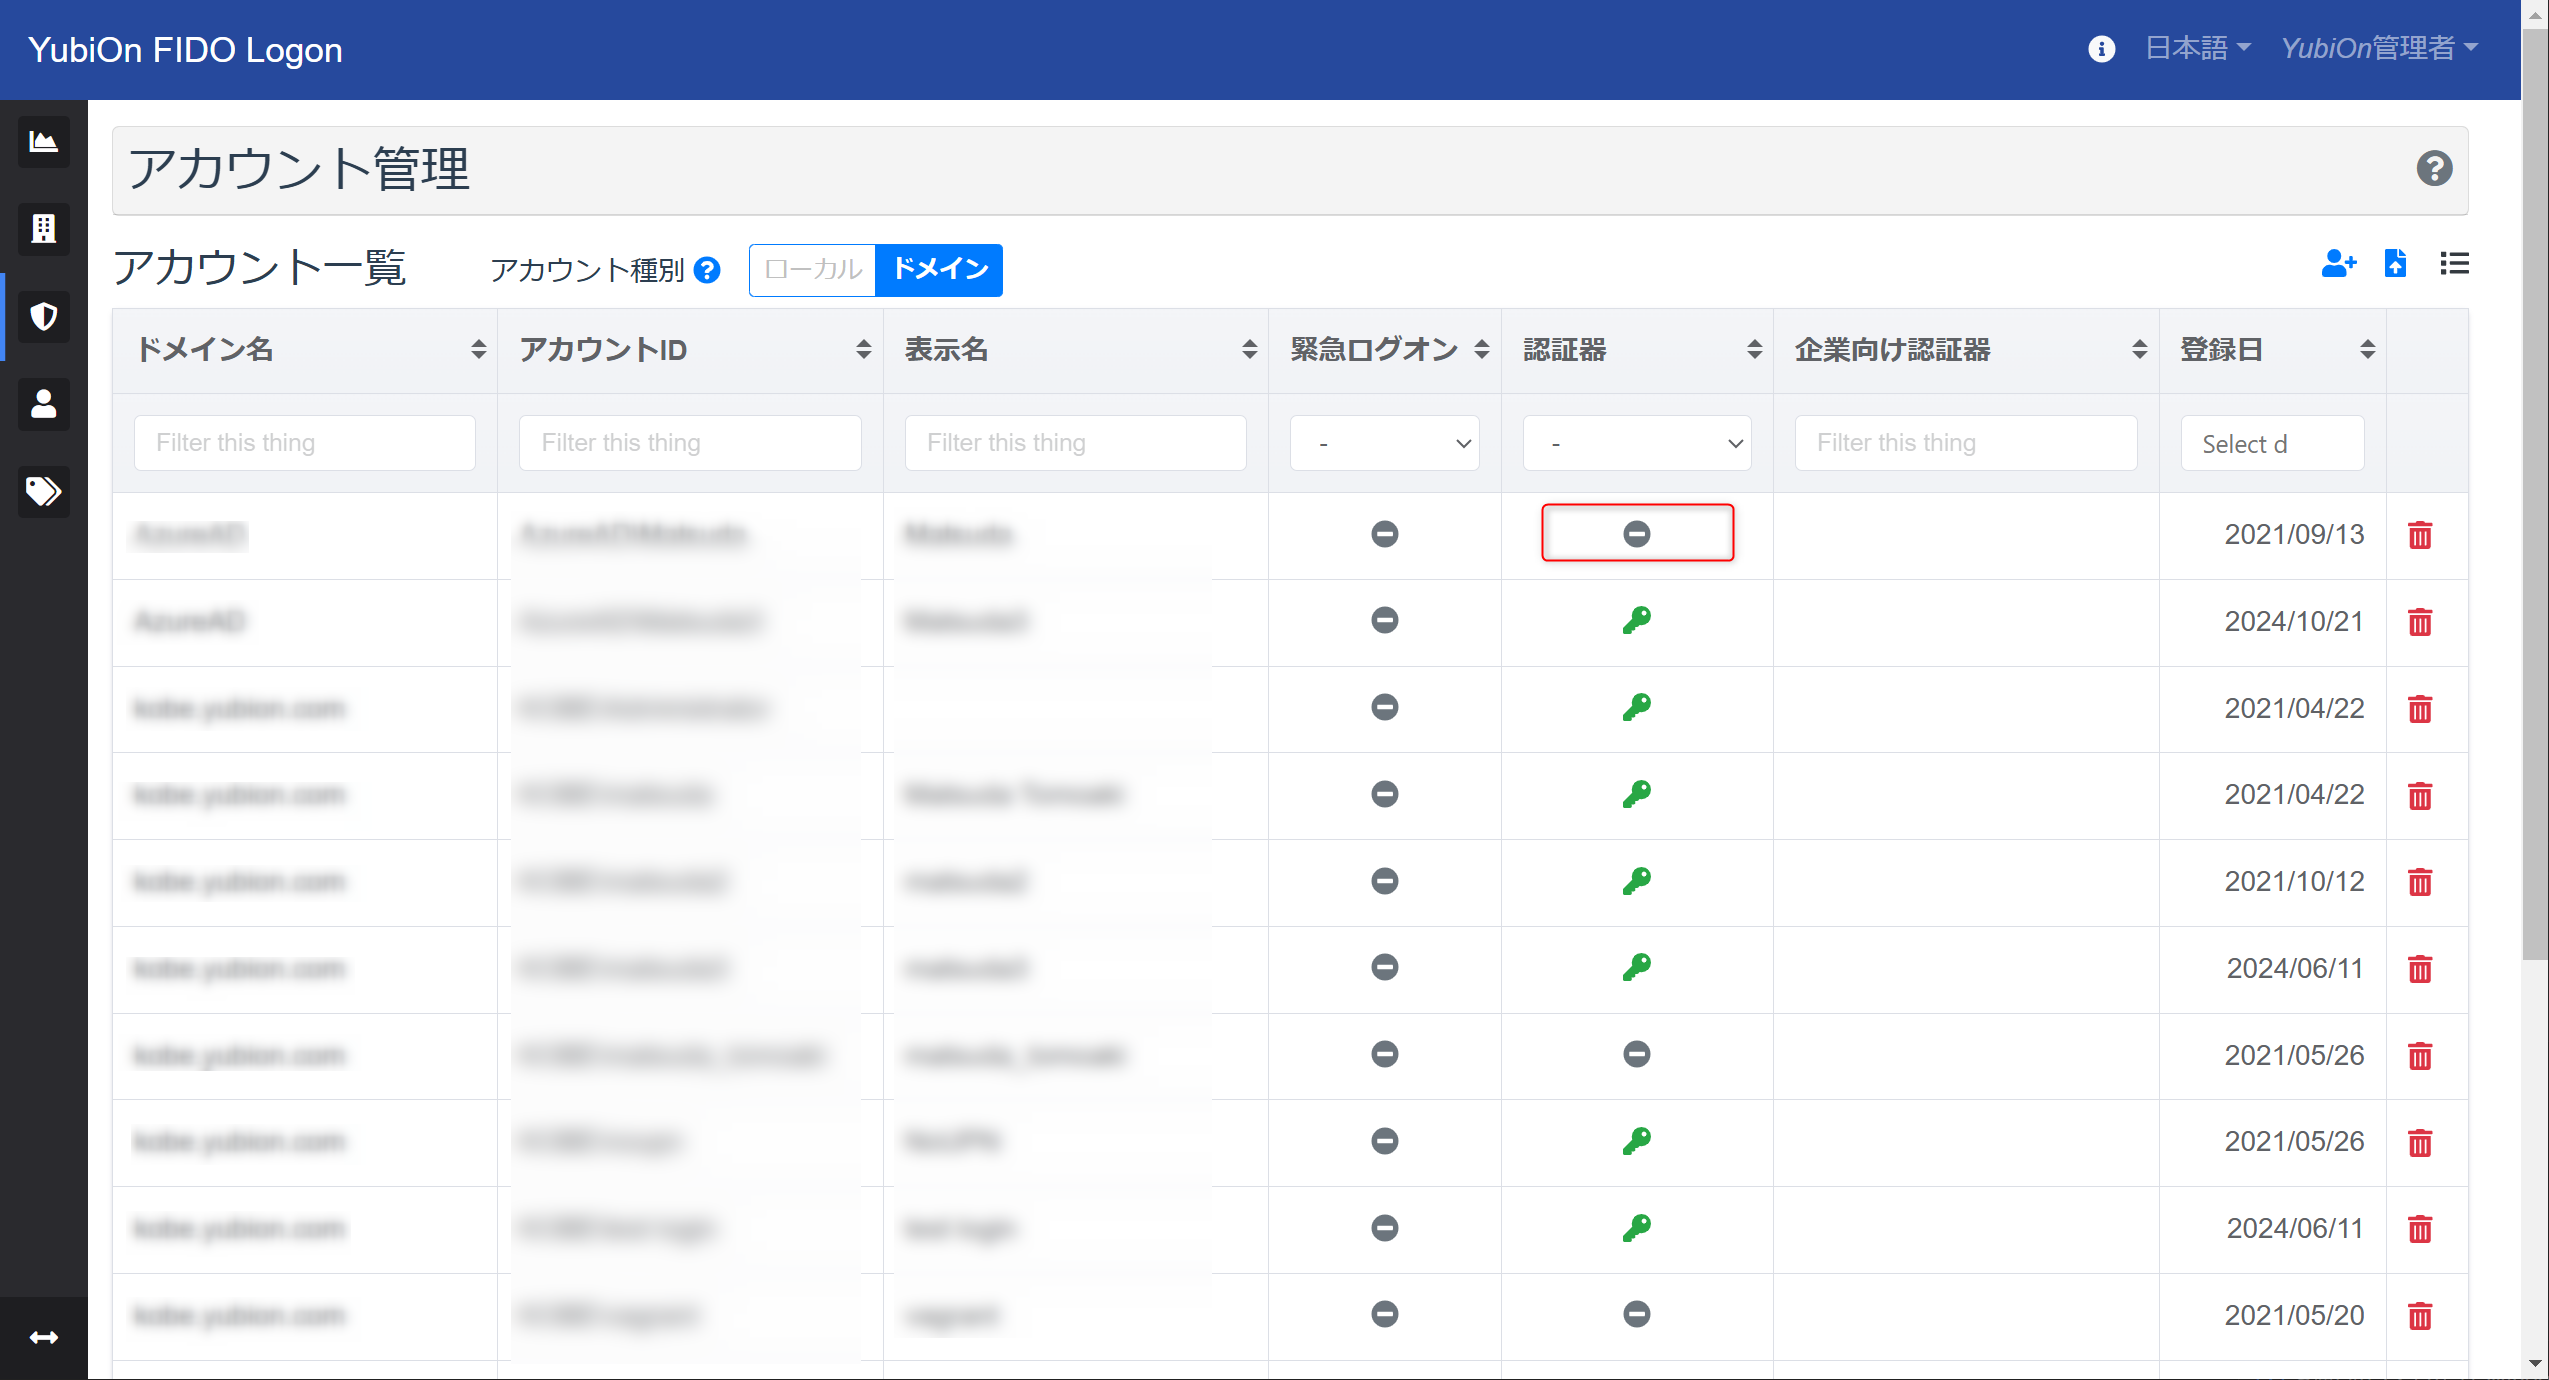Switch to ドメイン account type tab

pos(940,269)
